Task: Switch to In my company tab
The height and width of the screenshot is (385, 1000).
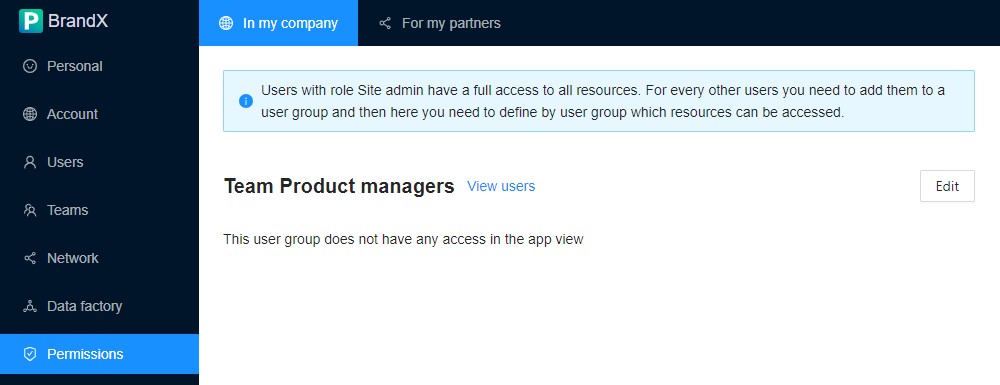Action: 279,23
